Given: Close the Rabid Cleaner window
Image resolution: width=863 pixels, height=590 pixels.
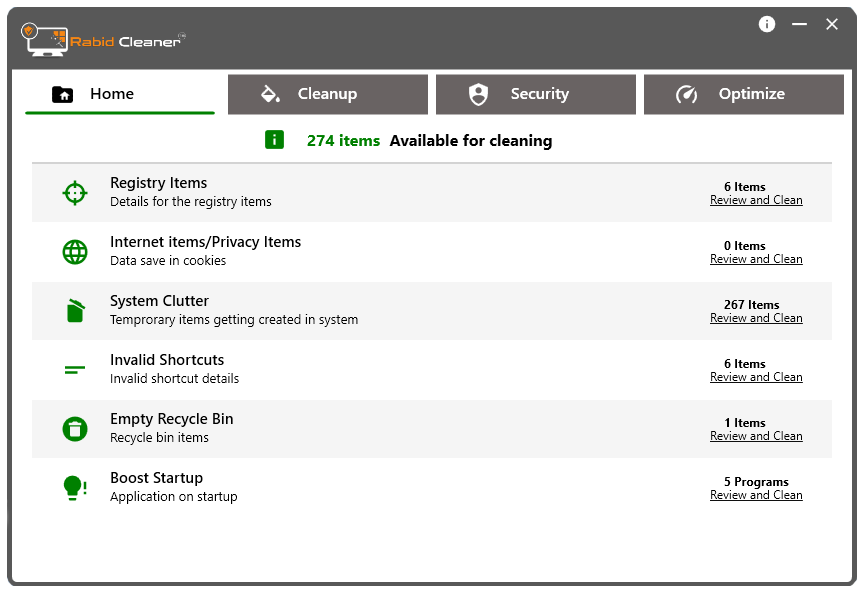Looking at the screenshot, I should [x=832, y=24].
